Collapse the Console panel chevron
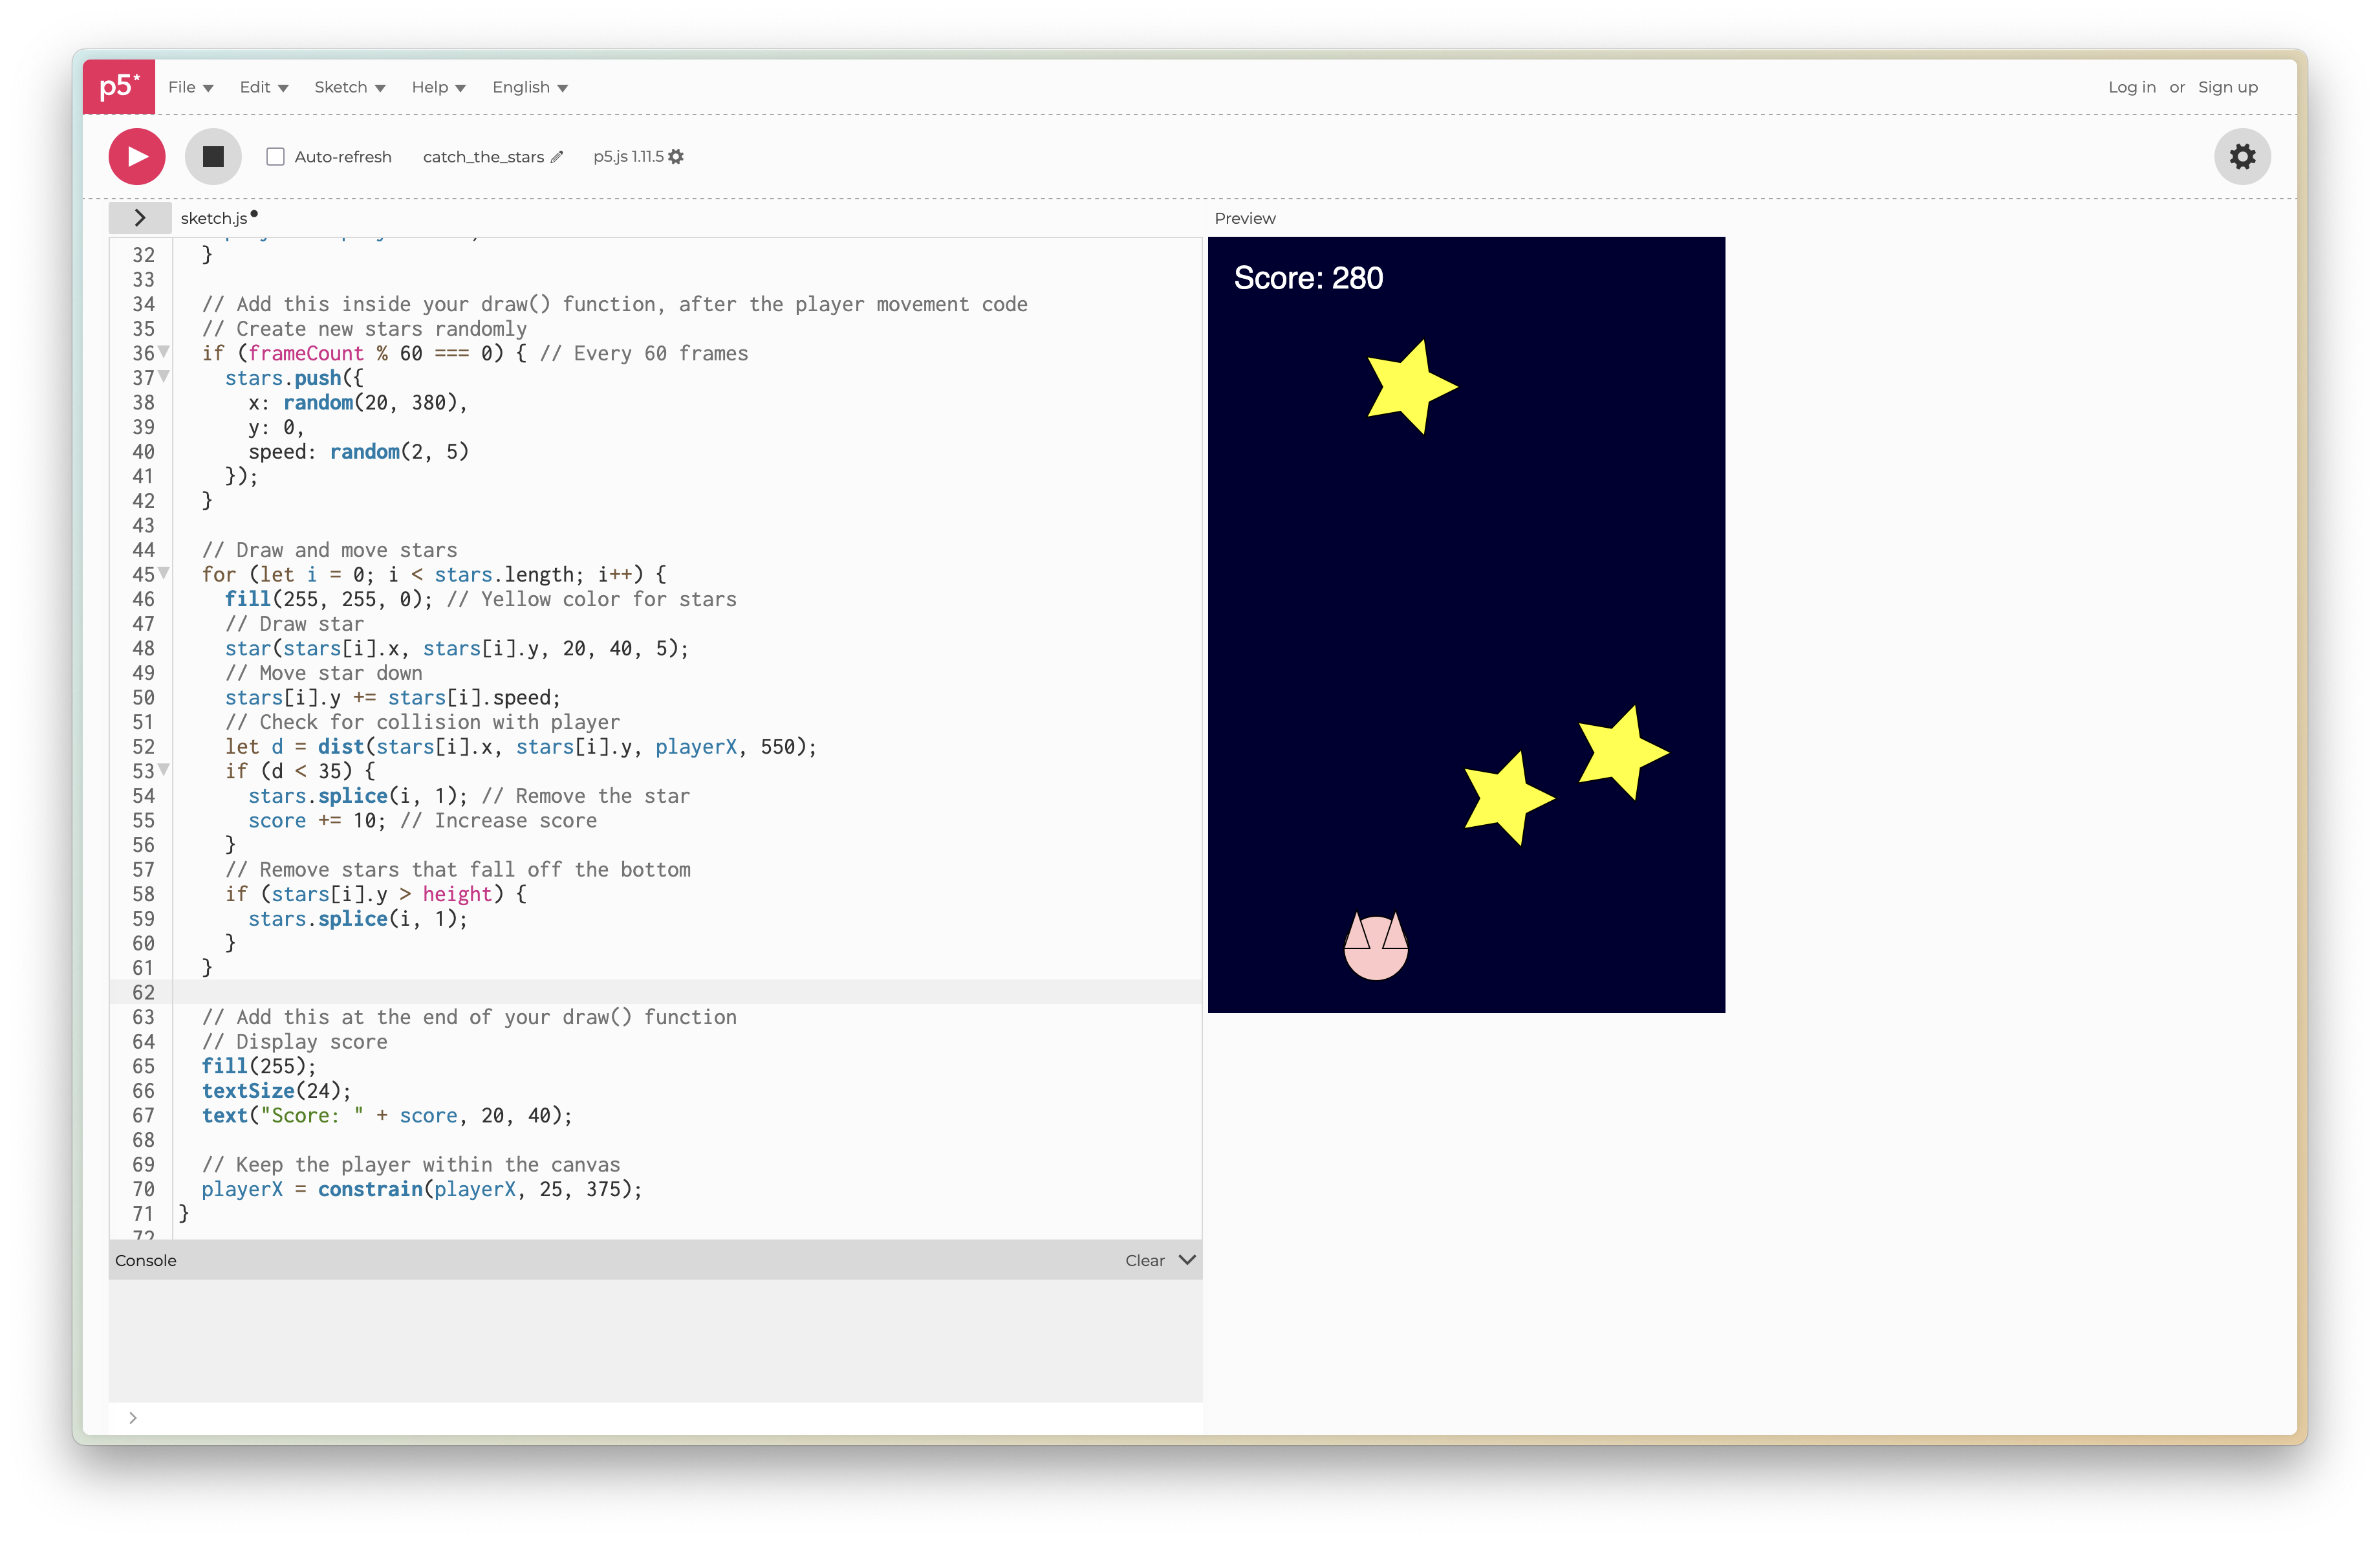Viewport: 2380px width, 1541px height. (1187, 1259)
